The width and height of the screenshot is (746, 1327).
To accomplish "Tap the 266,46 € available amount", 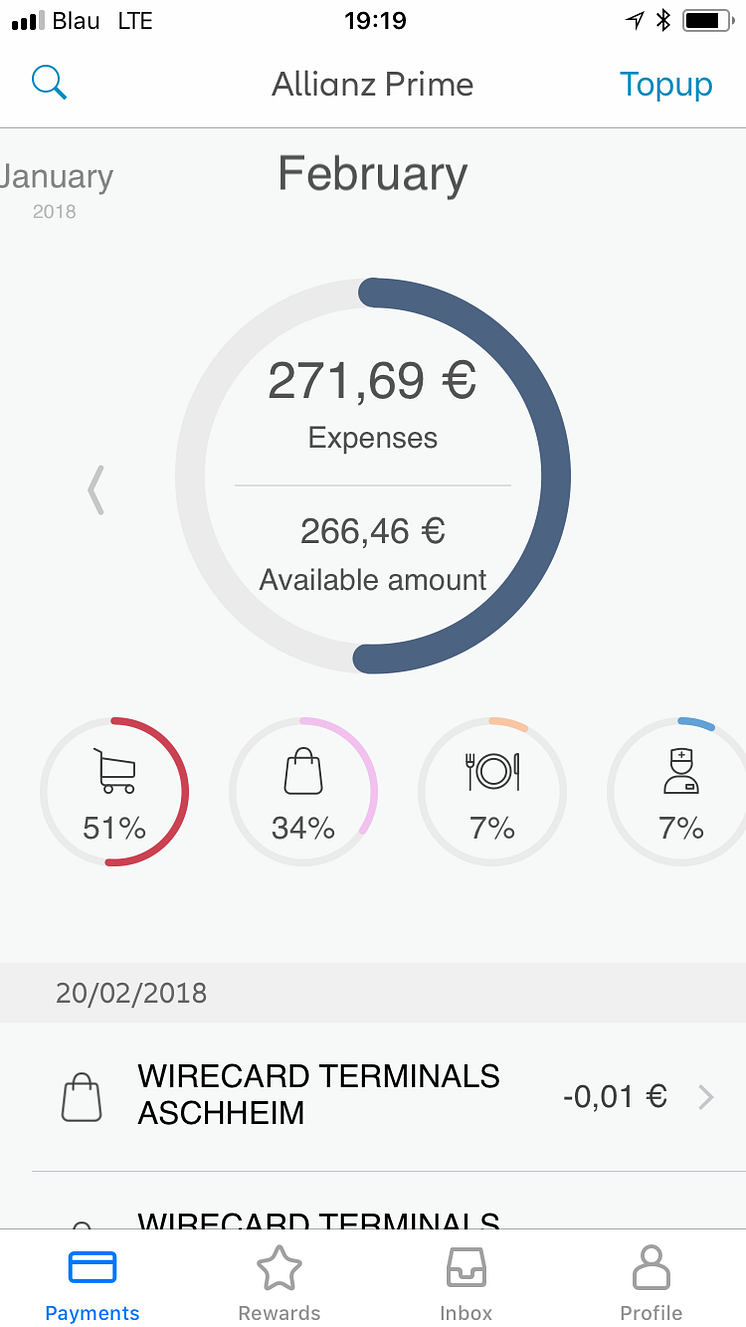I will (372, 531).
